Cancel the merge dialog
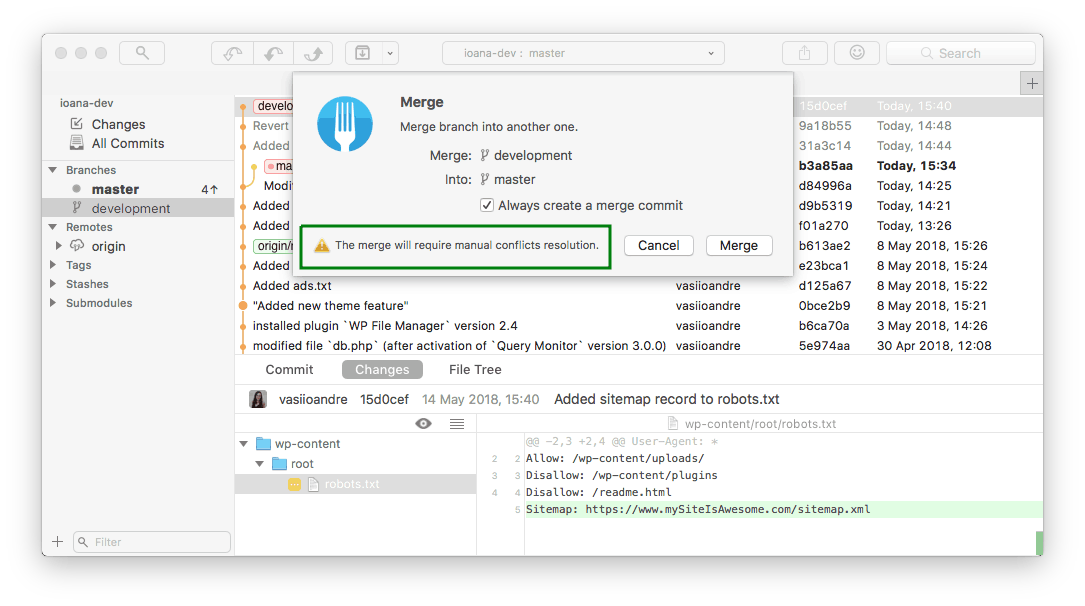This screenshot has height=606, width=1085. point(658,245)
